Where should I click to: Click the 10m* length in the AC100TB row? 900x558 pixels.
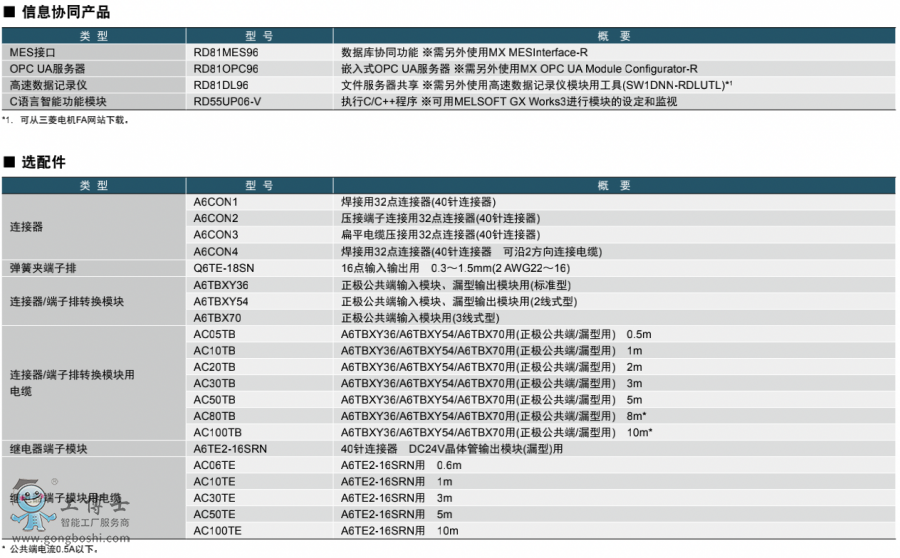click(639, 432)
